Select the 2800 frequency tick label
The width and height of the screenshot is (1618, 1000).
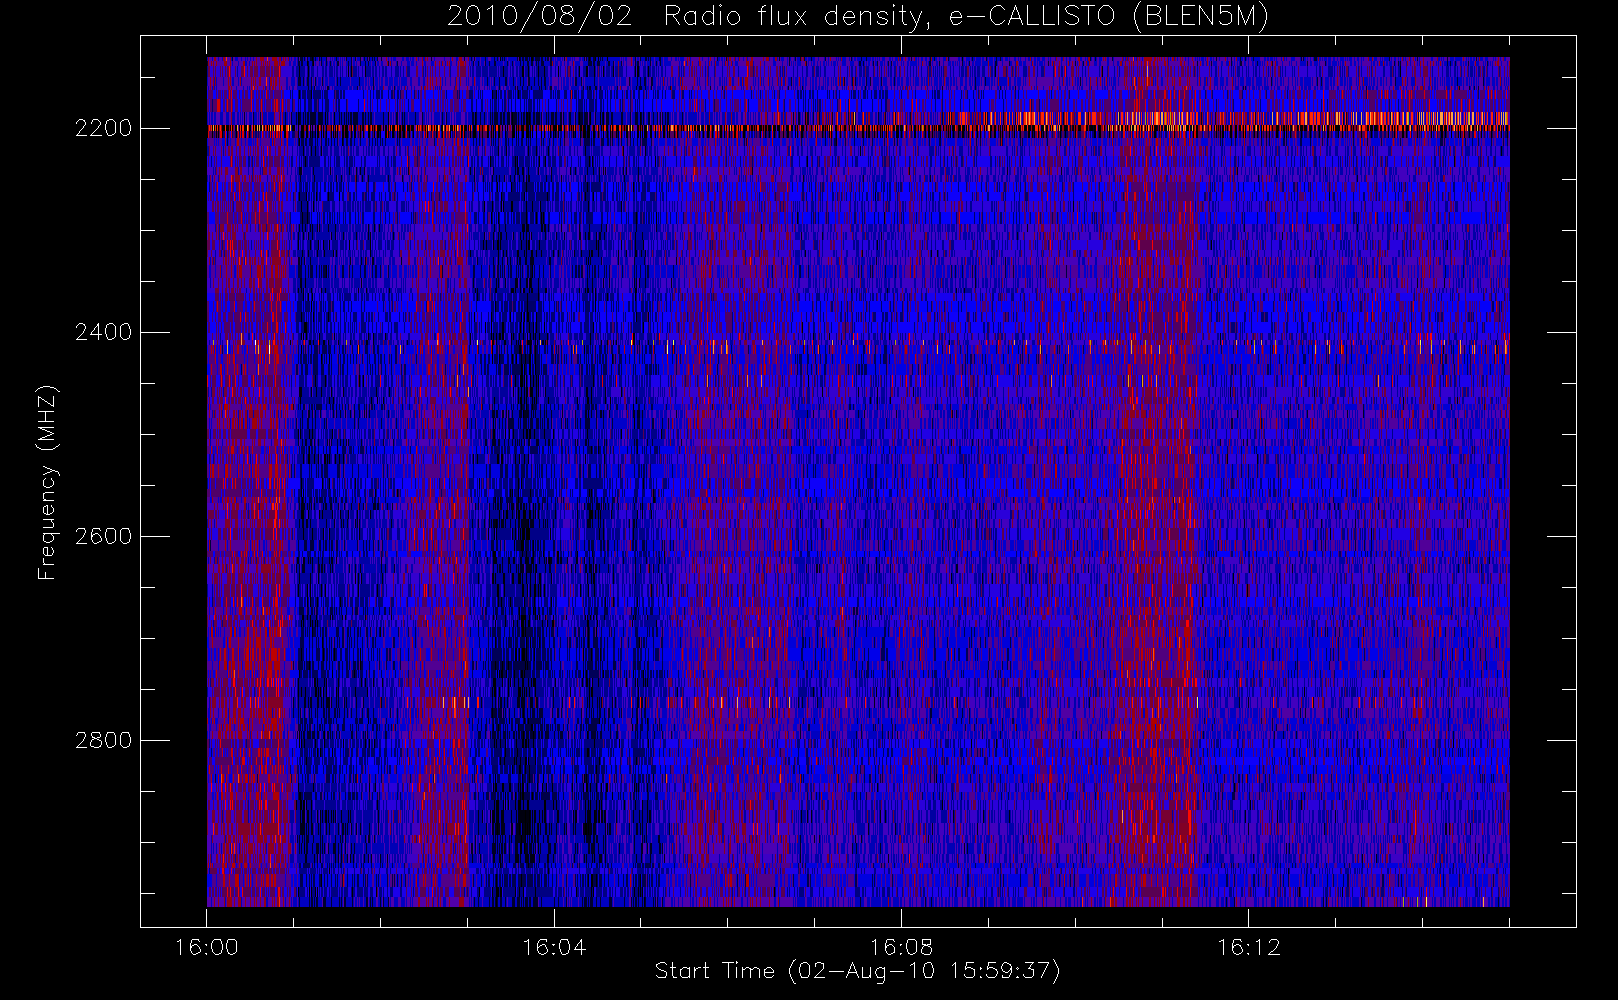pos(104,740)
